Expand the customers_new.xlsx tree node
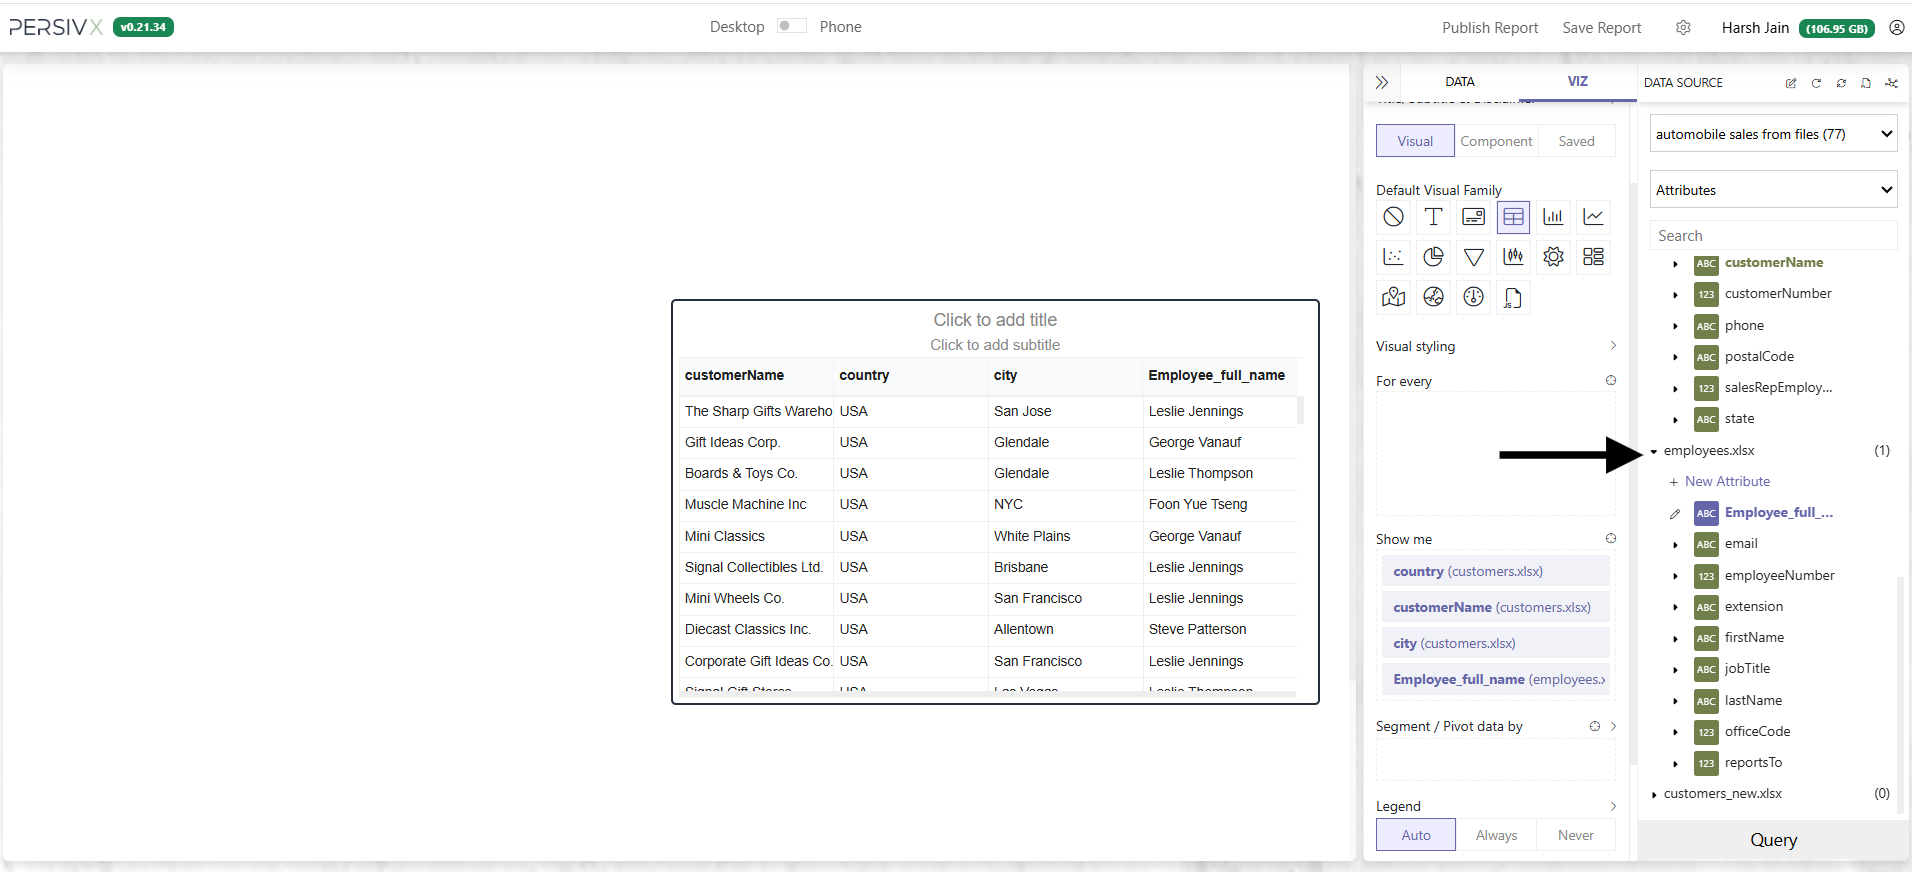Viewport: 1912px width, 872px height. [1654, 794]
